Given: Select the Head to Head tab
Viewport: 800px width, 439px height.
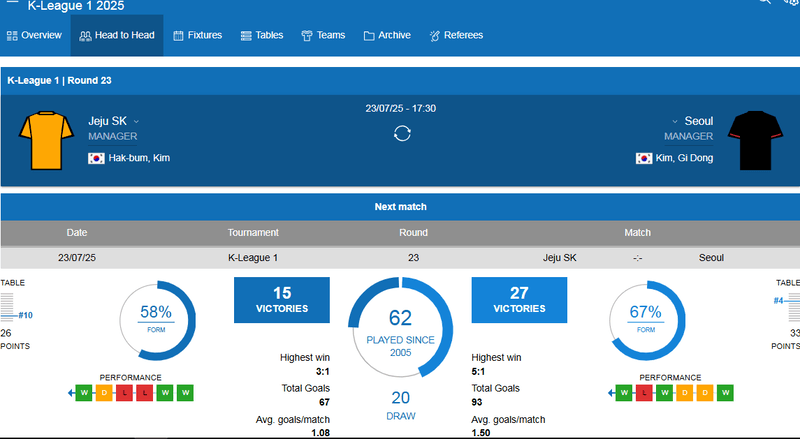Looking at the screenshot, I should 117,35.
